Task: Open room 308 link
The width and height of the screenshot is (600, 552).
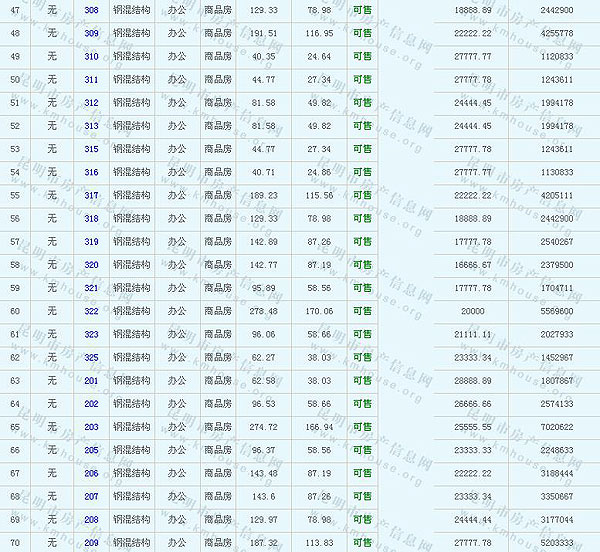Action: click(x=91, y=10)
